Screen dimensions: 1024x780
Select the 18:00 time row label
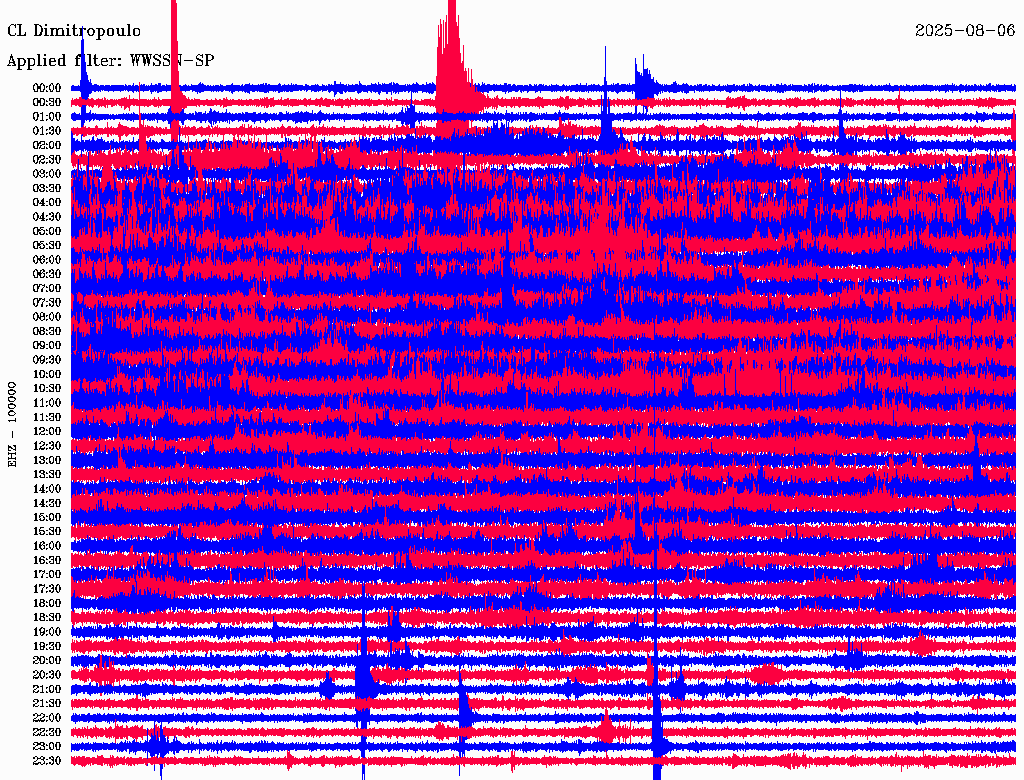pos(47,603)
